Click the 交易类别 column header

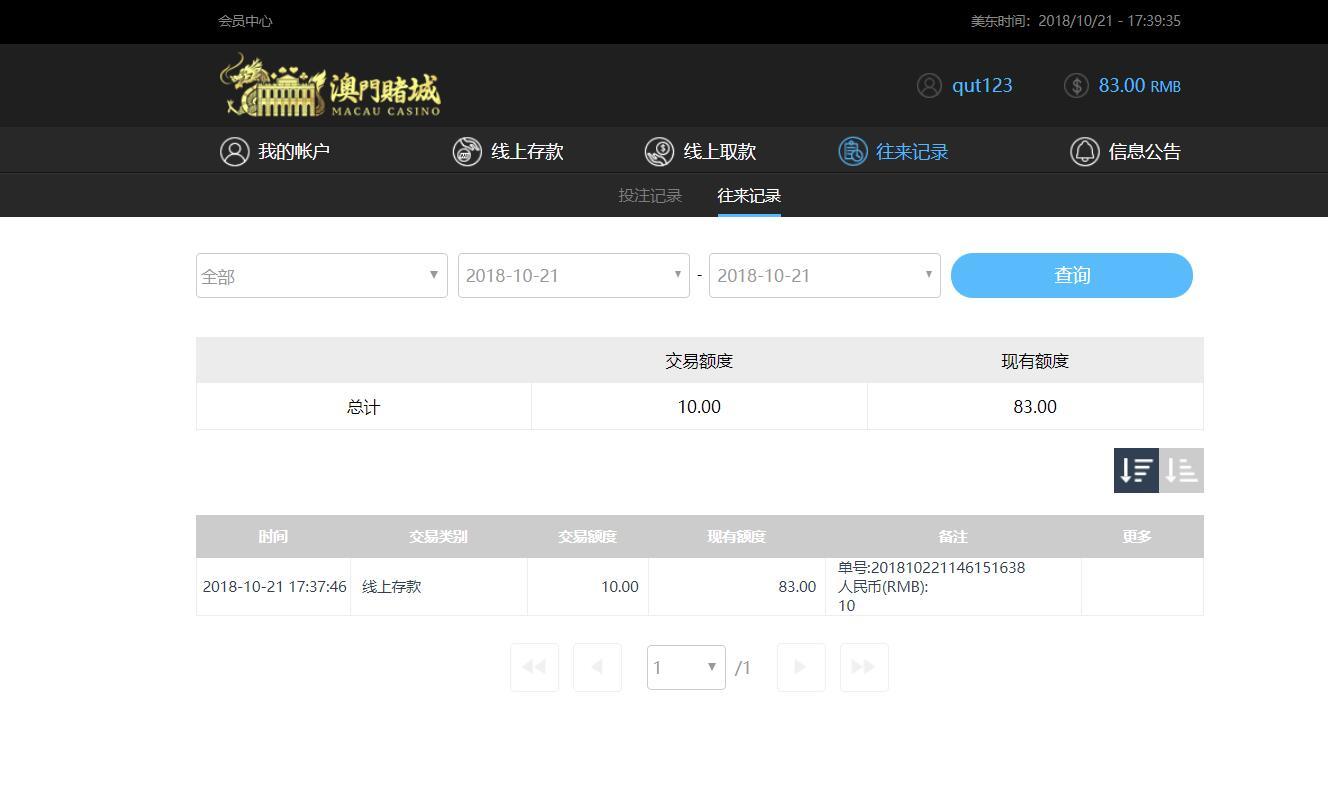point(438,537)
